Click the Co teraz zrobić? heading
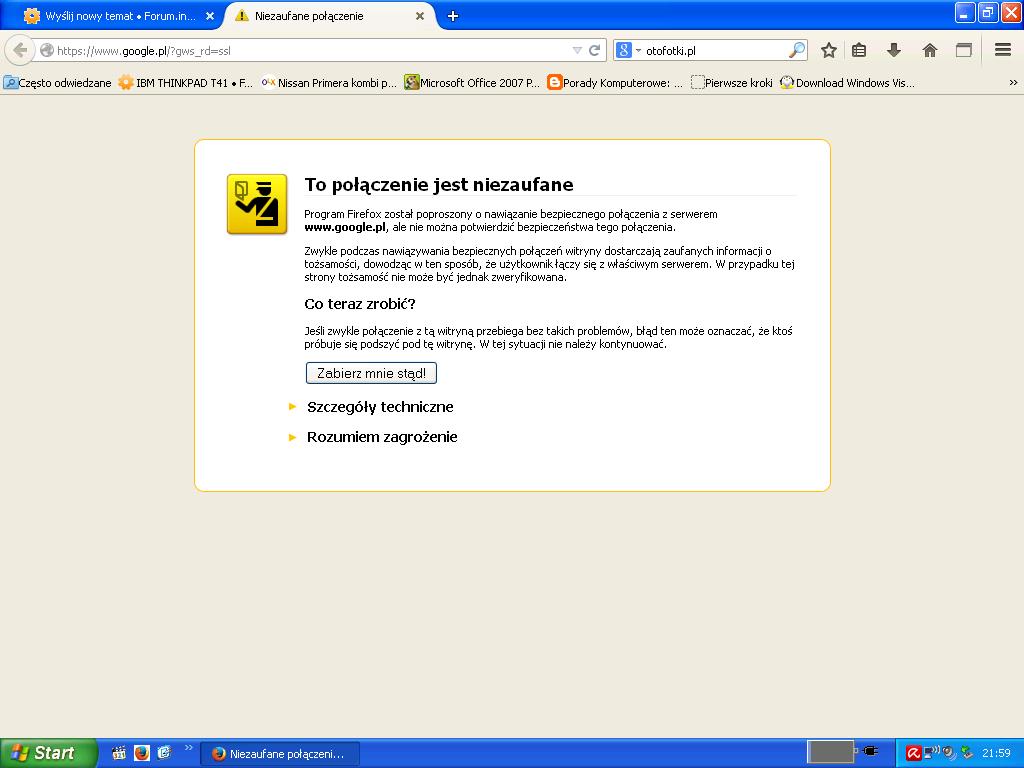This screenshot has height=768, width=1024. 360,304
